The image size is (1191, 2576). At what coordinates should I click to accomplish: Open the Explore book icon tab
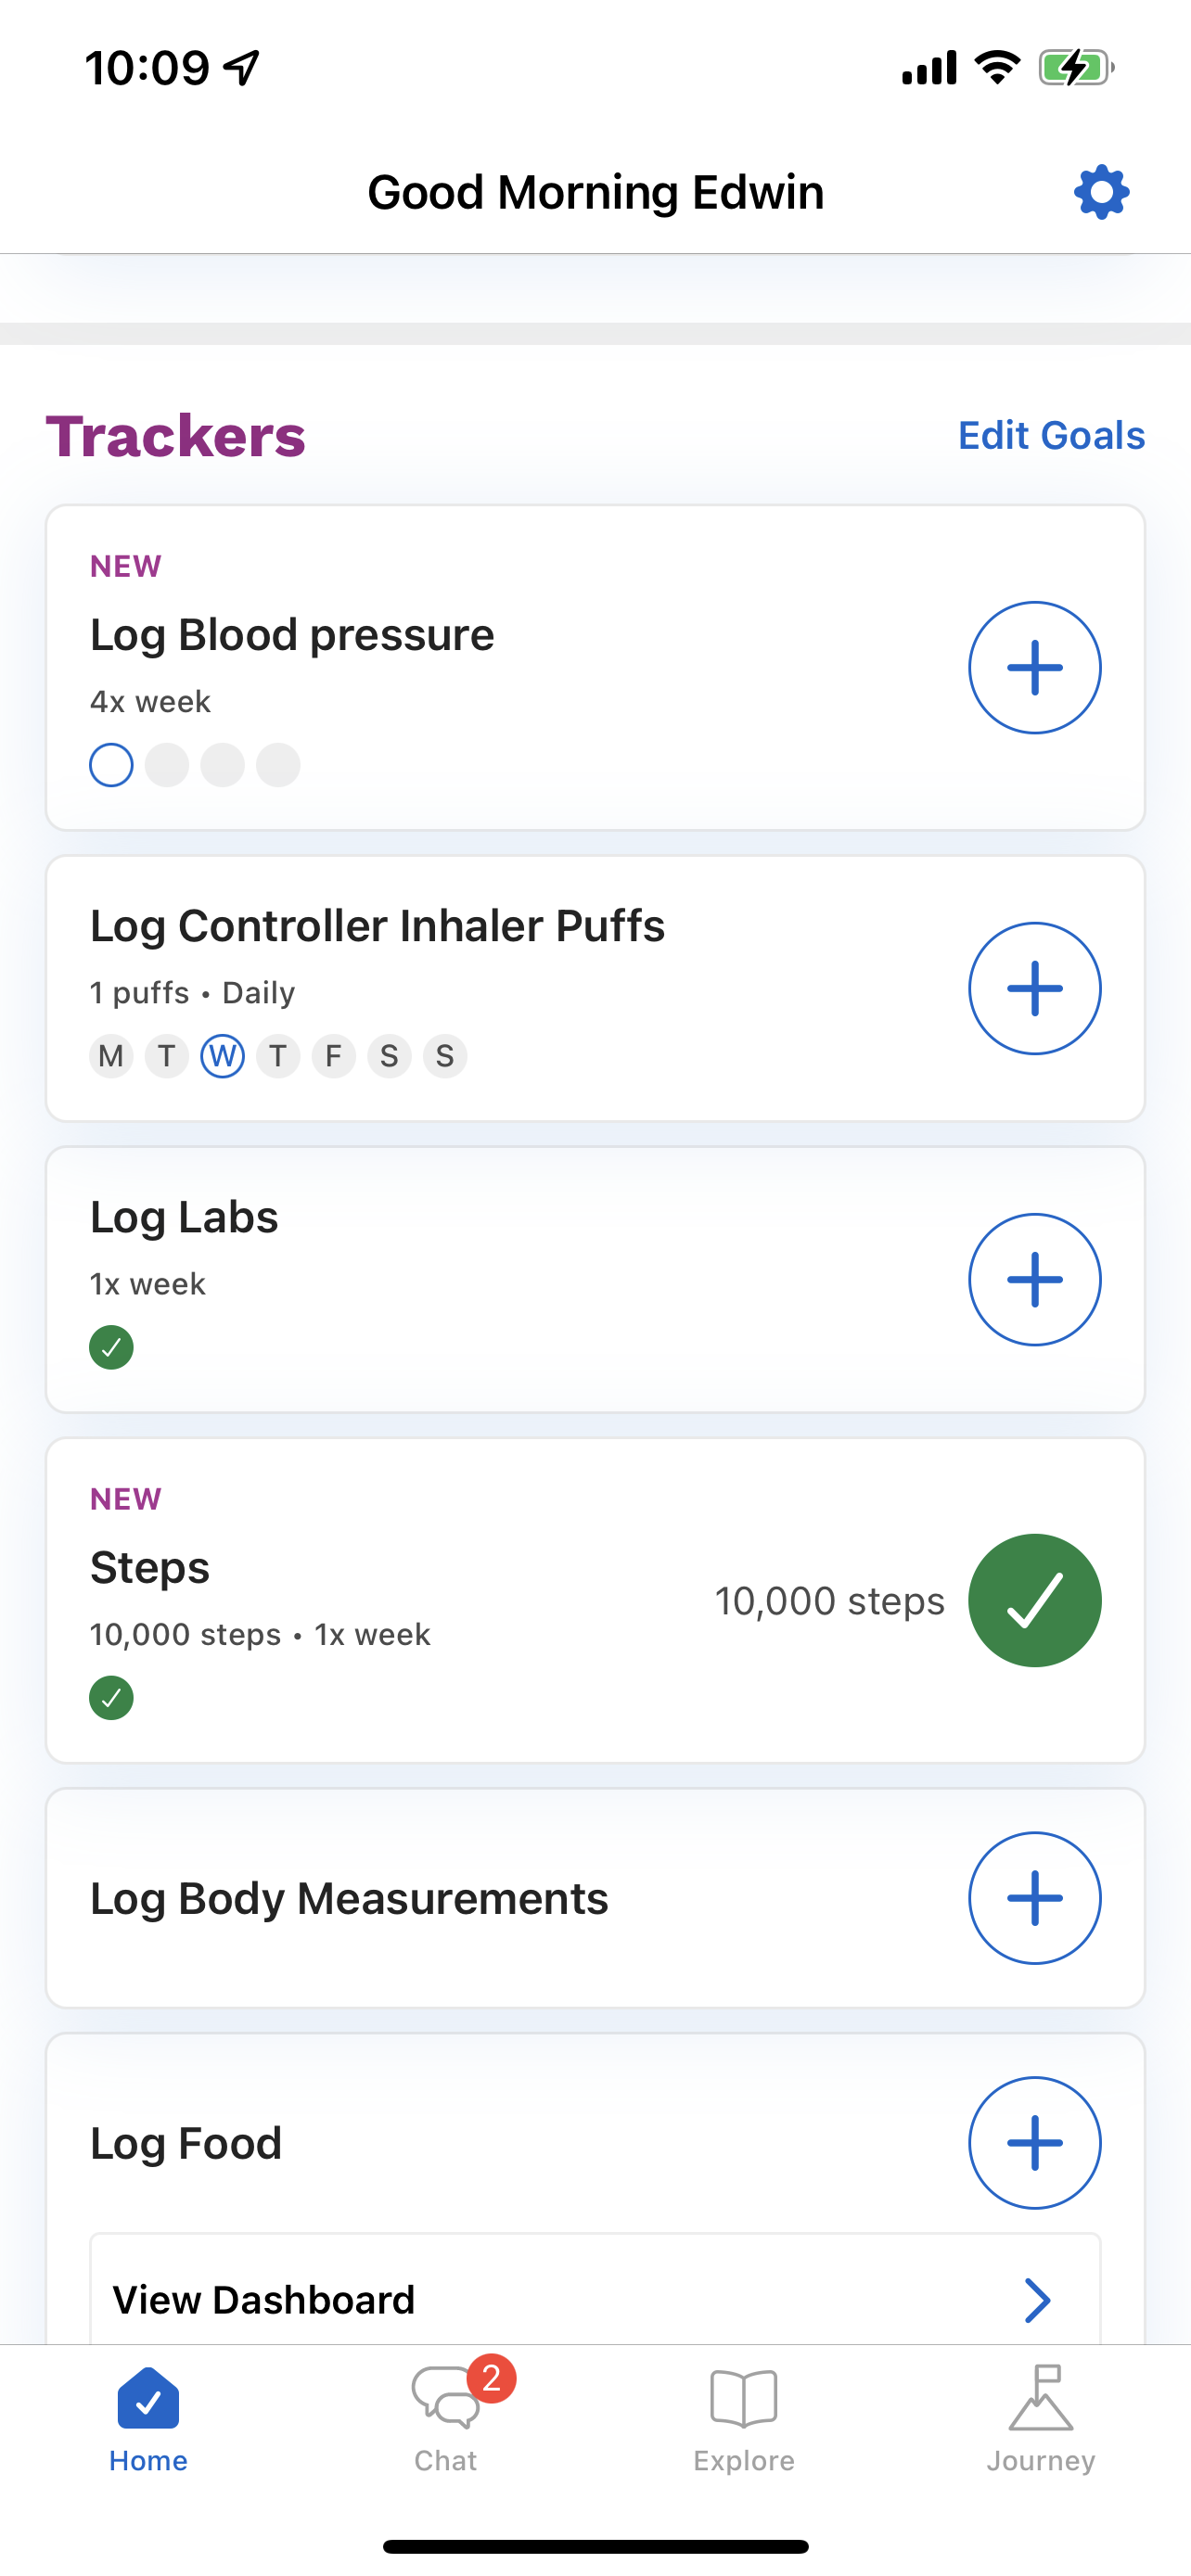click(743, 2416)
